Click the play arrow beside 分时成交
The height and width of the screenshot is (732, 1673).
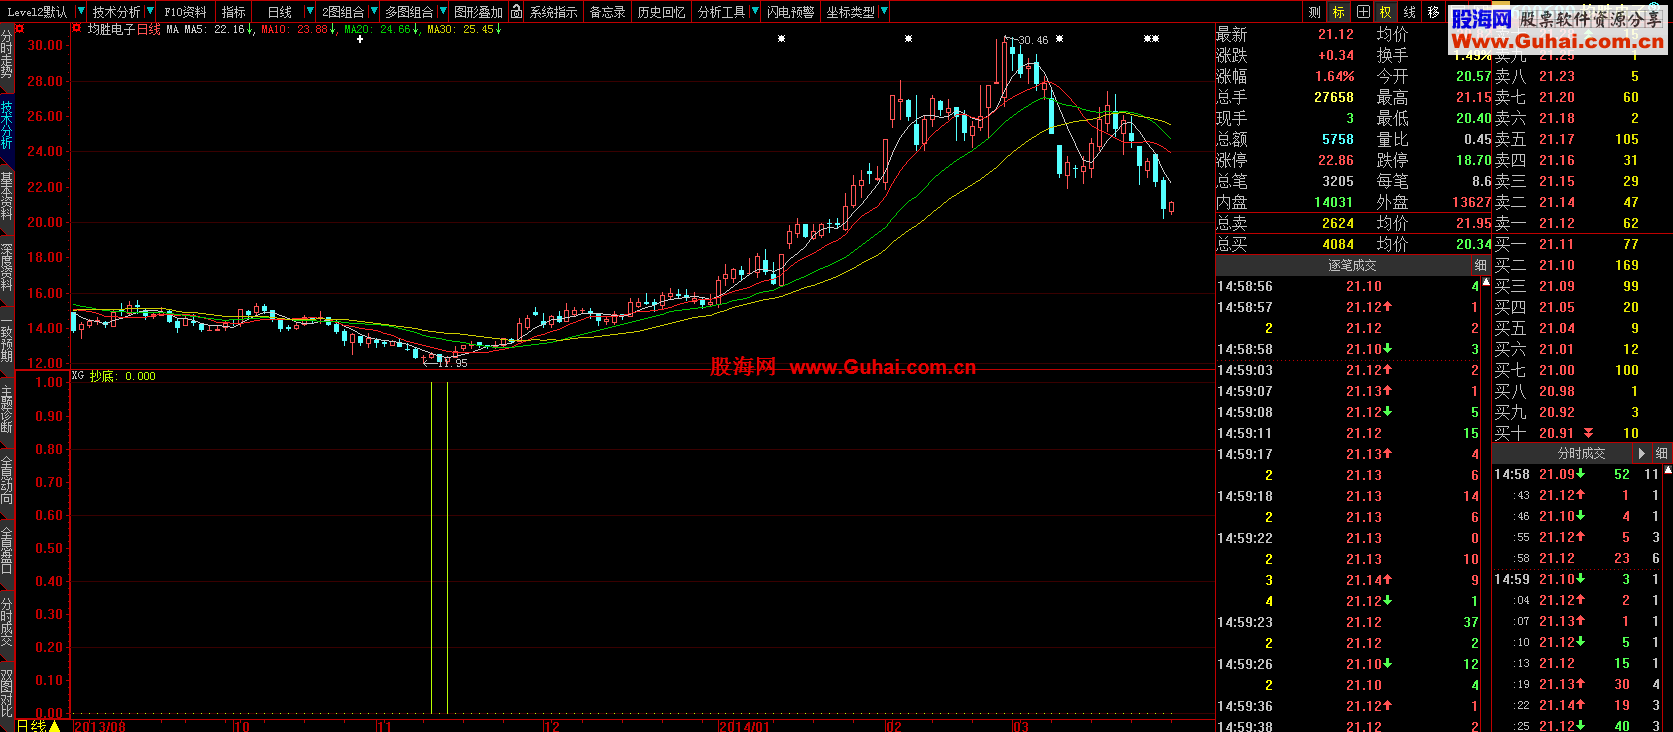(x=1642, y=453)
